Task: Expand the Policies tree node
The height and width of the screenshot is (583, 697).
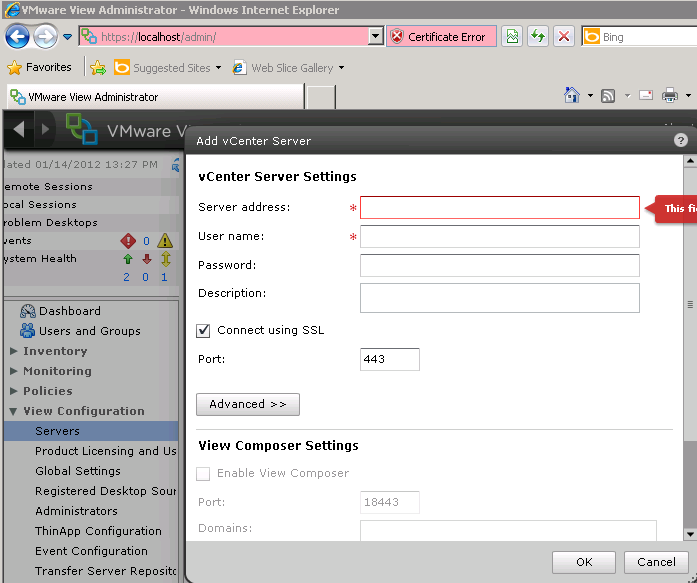Action: coord(13,391)
